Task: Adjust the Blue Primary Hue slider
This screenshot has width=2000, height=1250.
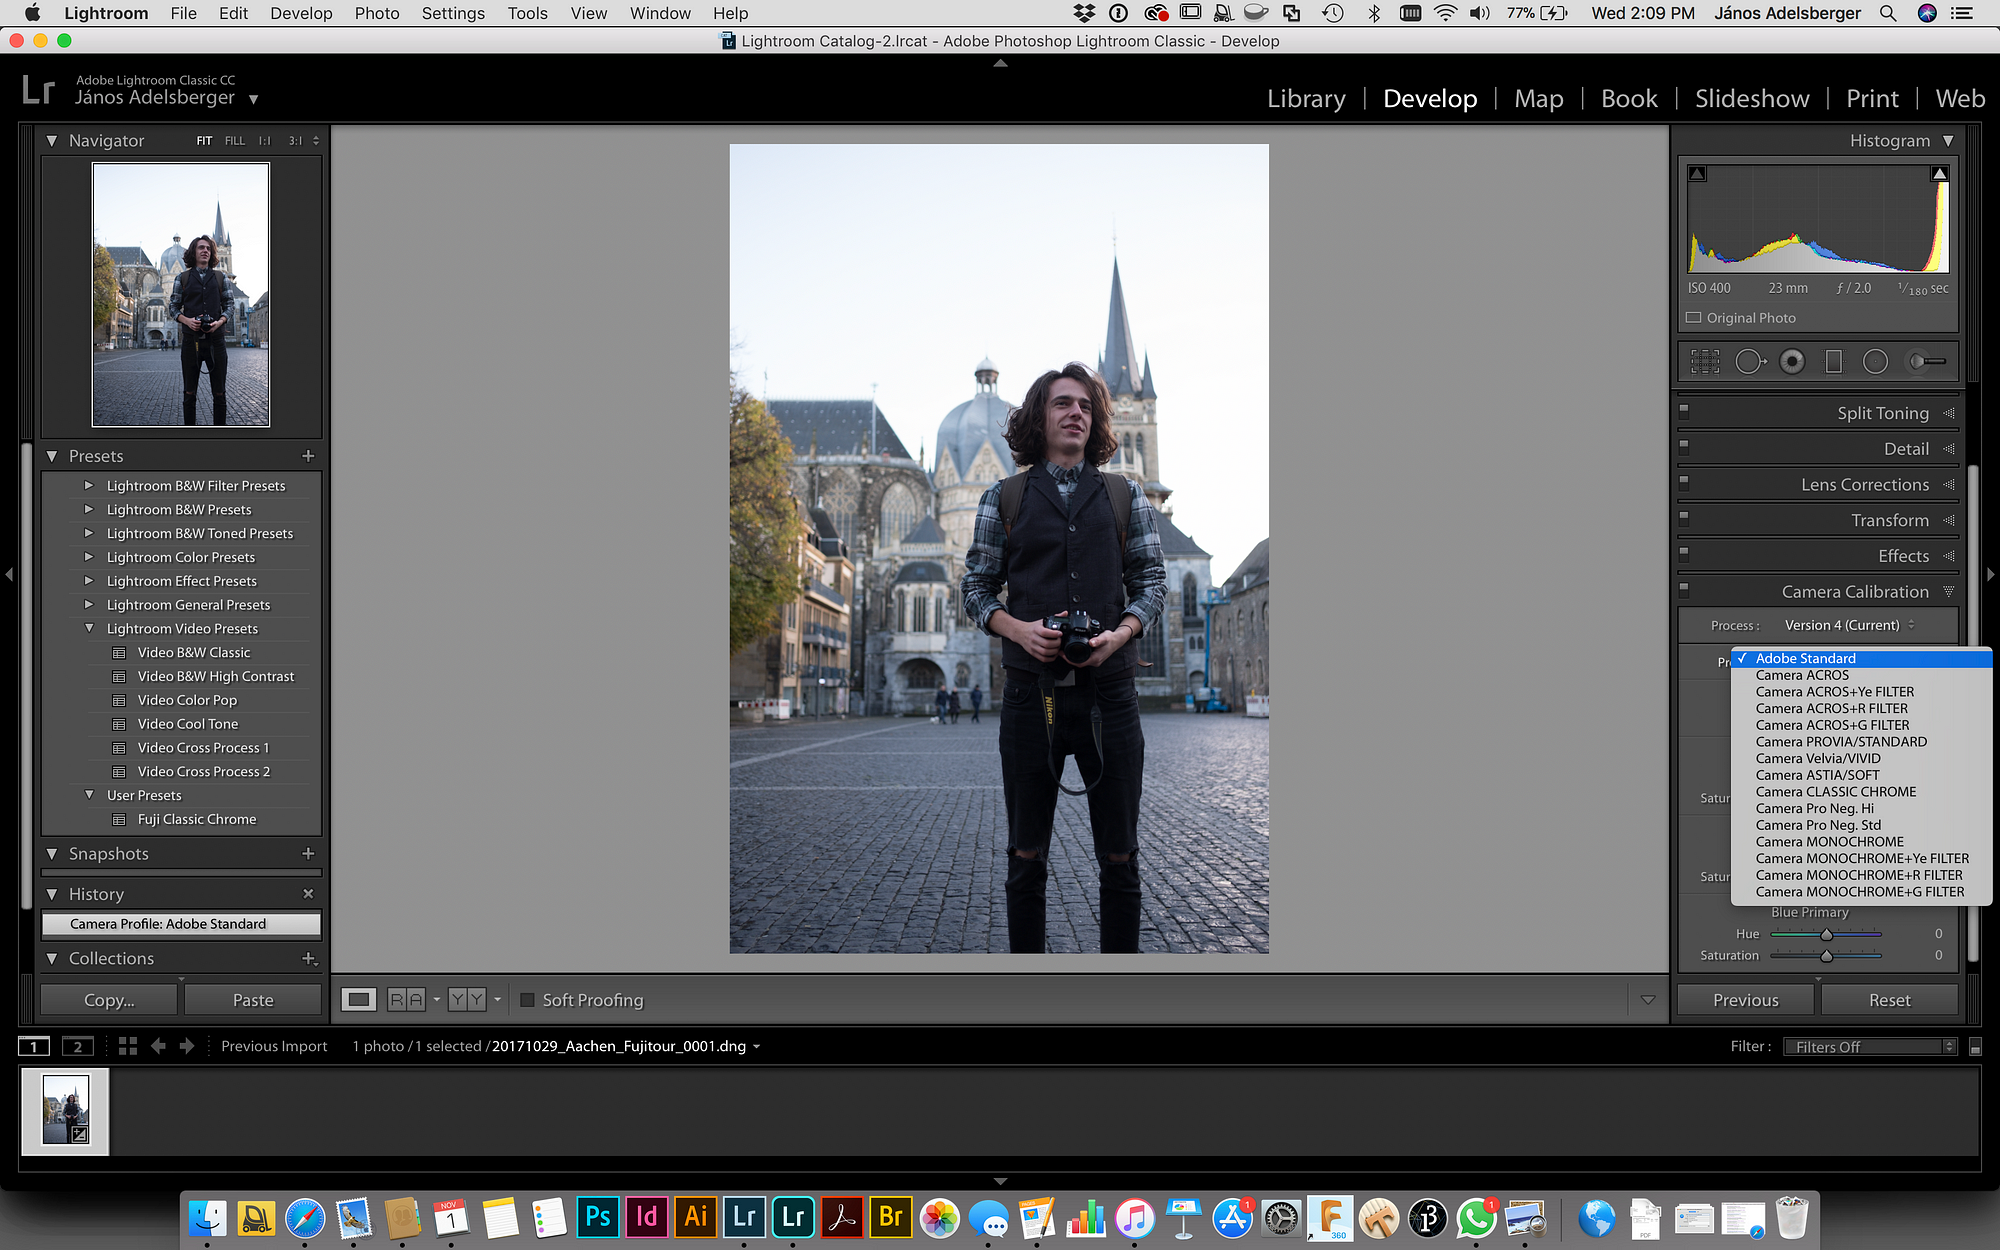Action: click(1826, 934)
